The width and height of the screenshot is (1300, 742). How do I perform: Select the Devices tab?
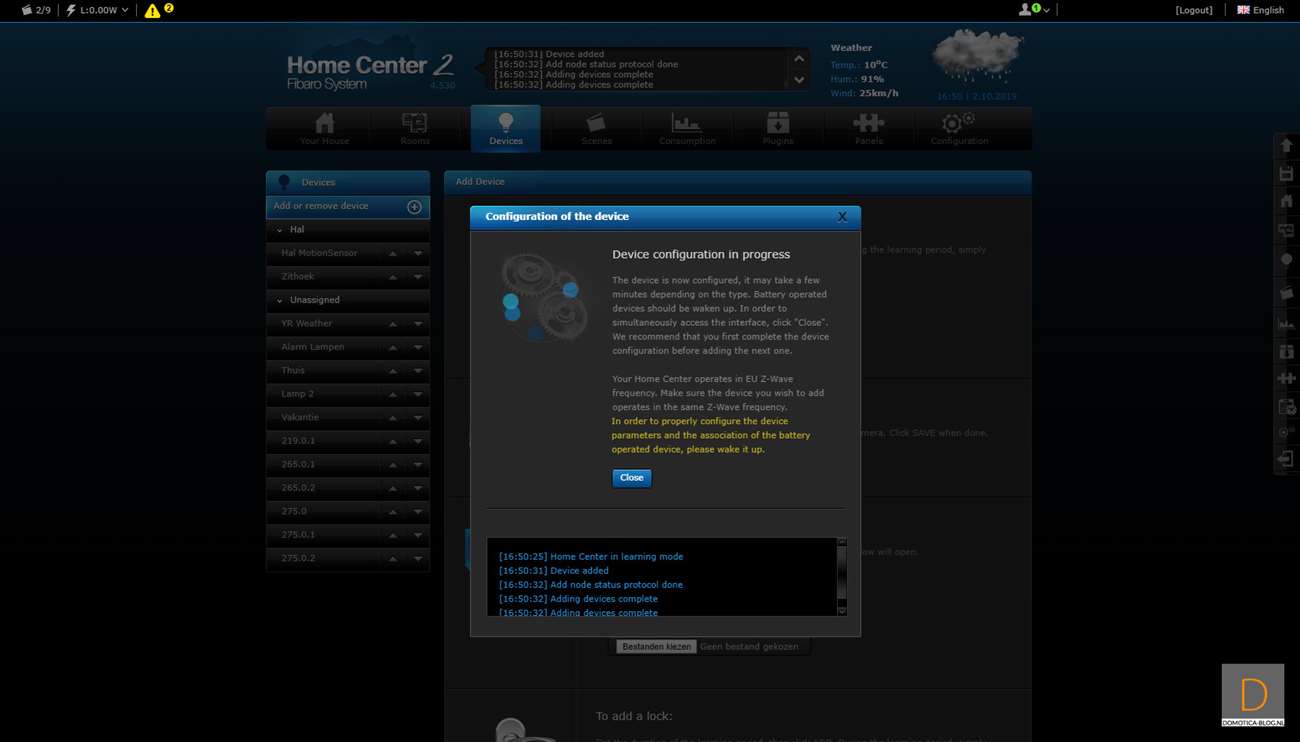506,128
